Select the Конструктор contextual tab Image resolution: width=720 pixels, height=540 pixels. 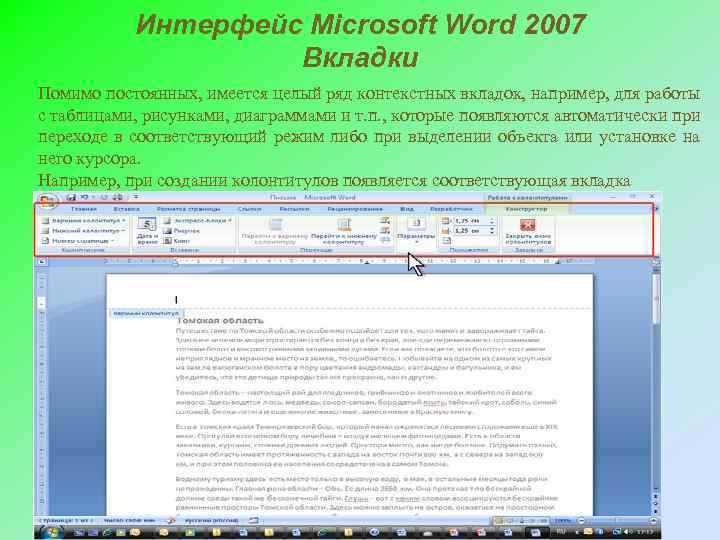[526, 209]
